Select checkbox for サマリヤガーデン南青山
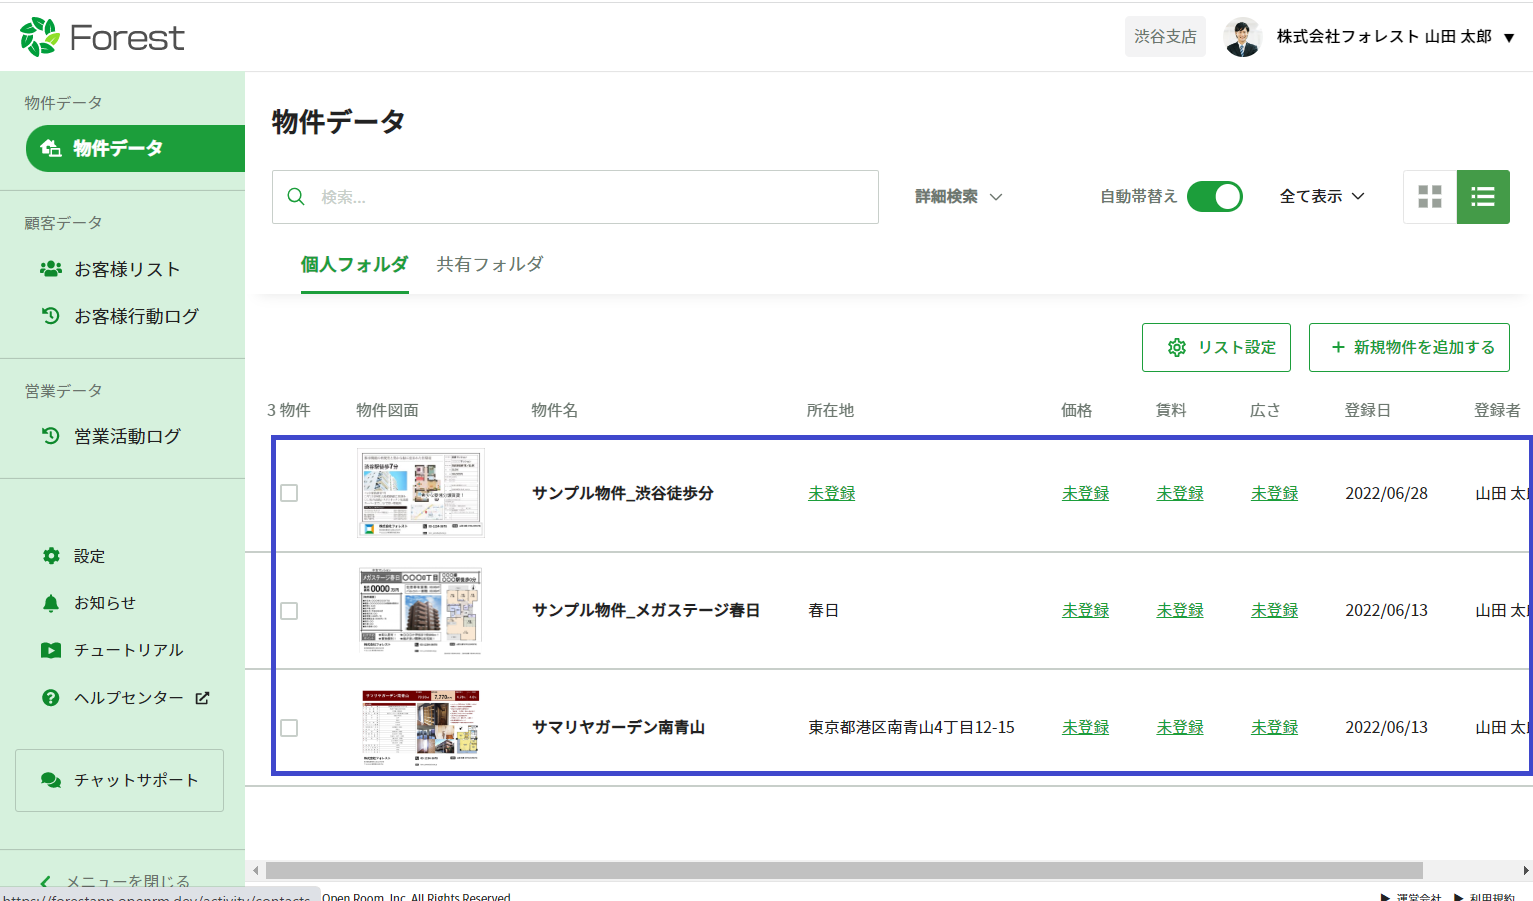 coord(289,728)
